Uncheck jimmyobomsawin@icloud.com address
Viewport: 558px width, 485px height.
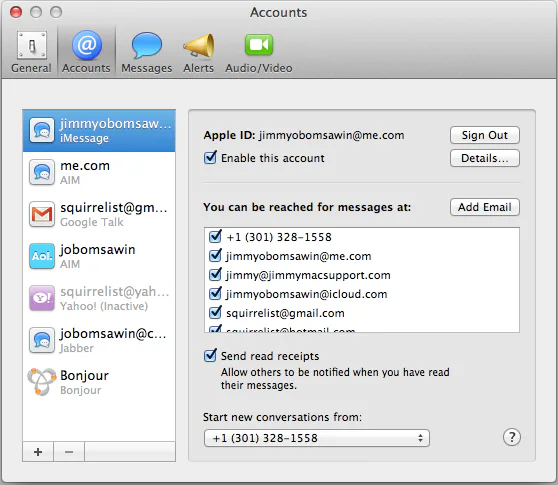215,294
